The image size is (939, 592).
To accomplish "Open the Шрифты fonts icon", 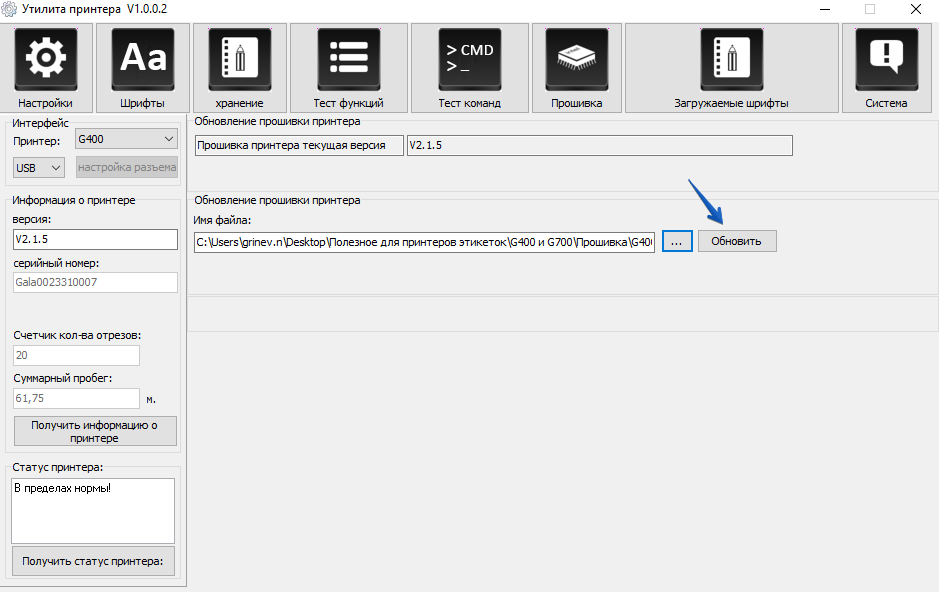I will coord(143,60).
